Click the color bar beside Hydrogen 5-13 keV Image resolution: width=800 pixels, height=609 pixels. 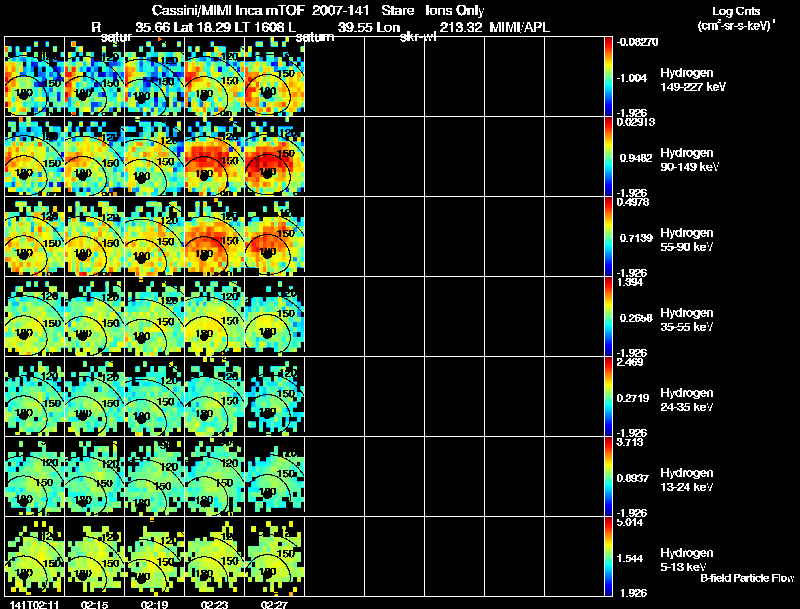(608, 557)
